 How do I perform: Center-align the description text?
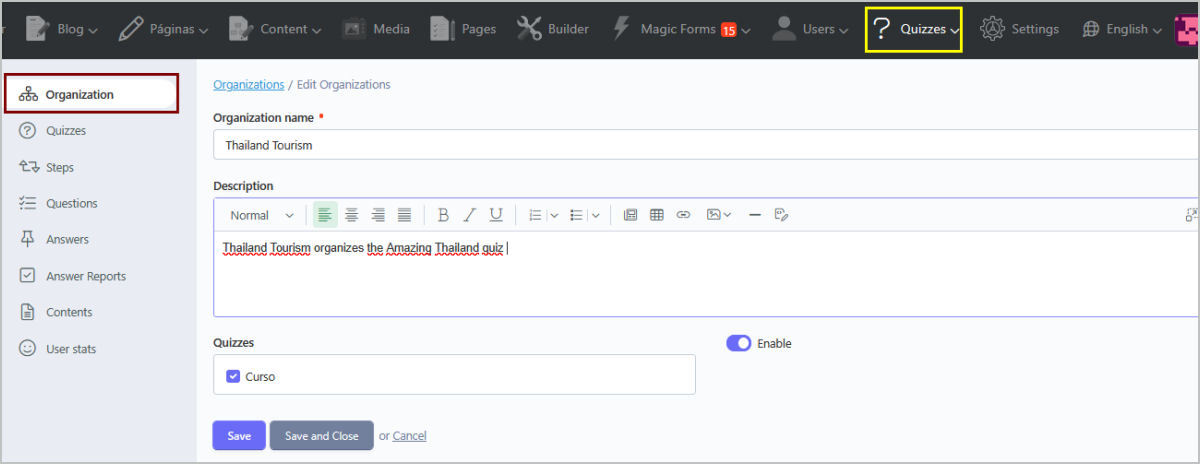[351, 215]
